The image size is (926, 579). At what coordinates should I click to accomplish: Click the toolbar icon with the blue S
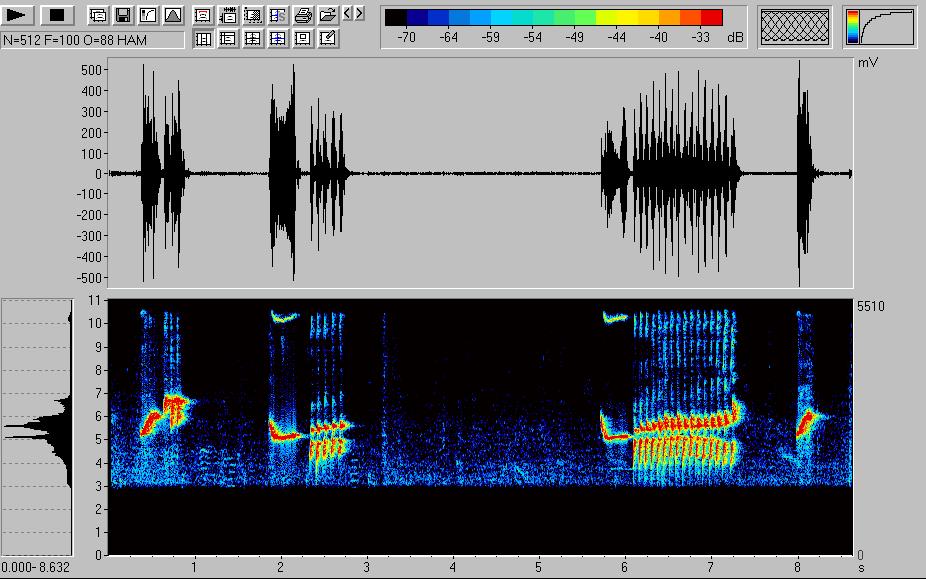[x=278, y=15]
